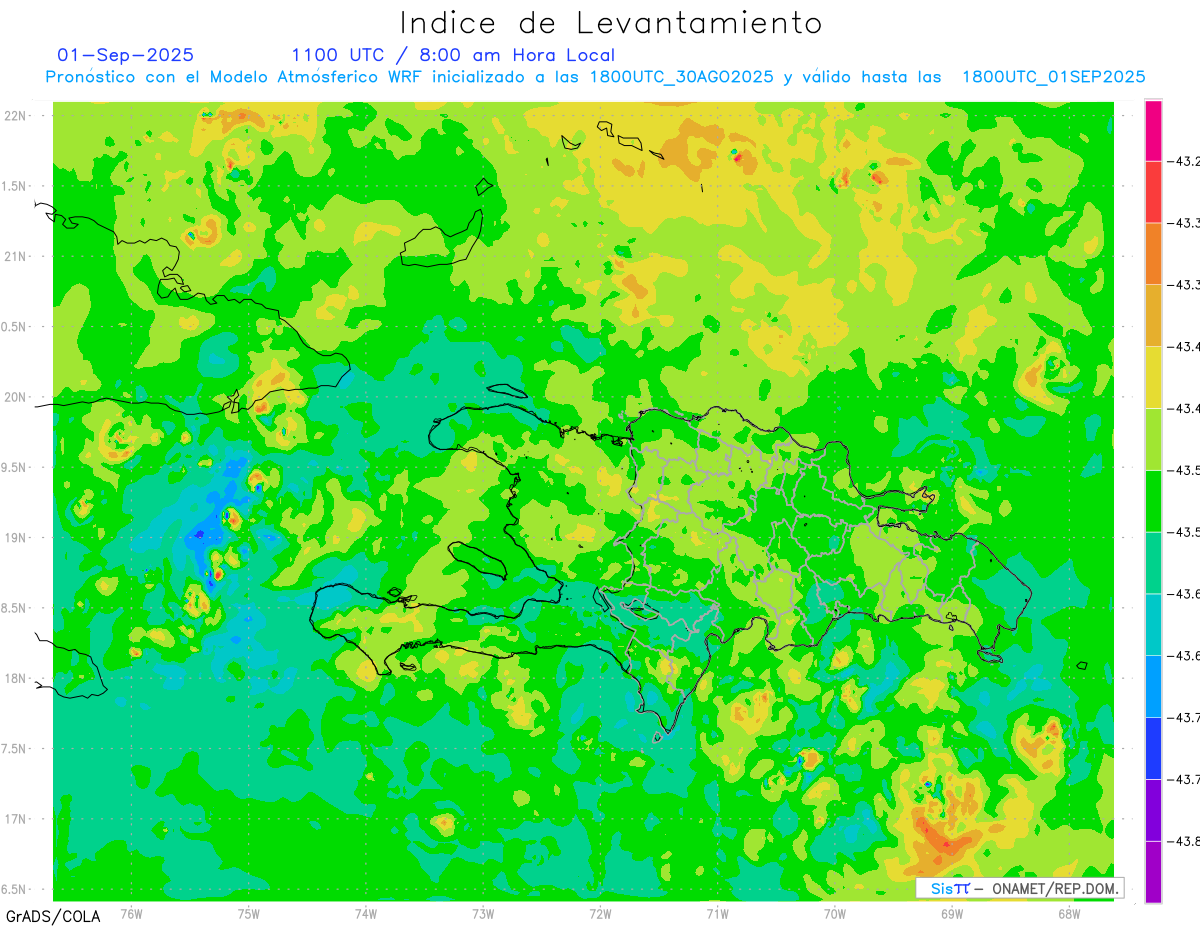Image resolution: width=1200 pixels, height=927 pixels.
Task: Click the "21N" latitude label
Action: [x=17, y=256]
